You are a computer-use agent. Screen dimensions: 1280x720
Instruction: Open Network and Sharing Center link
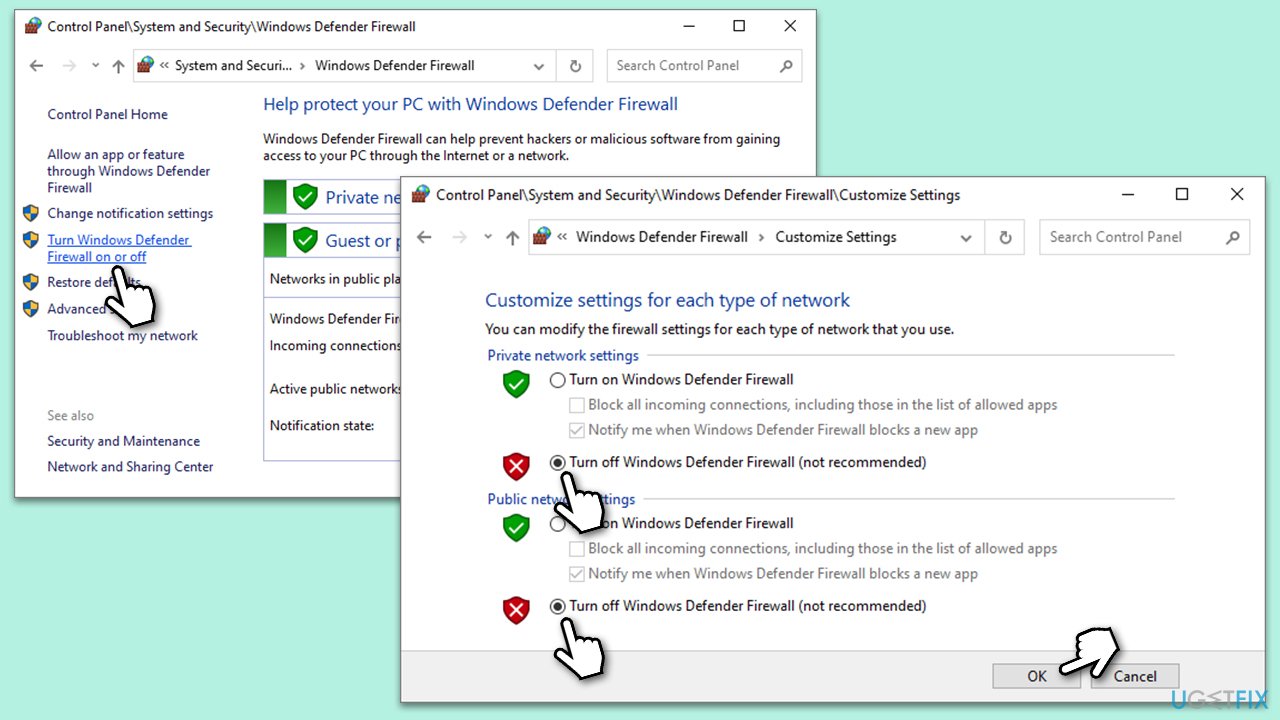tap(131, 466)
